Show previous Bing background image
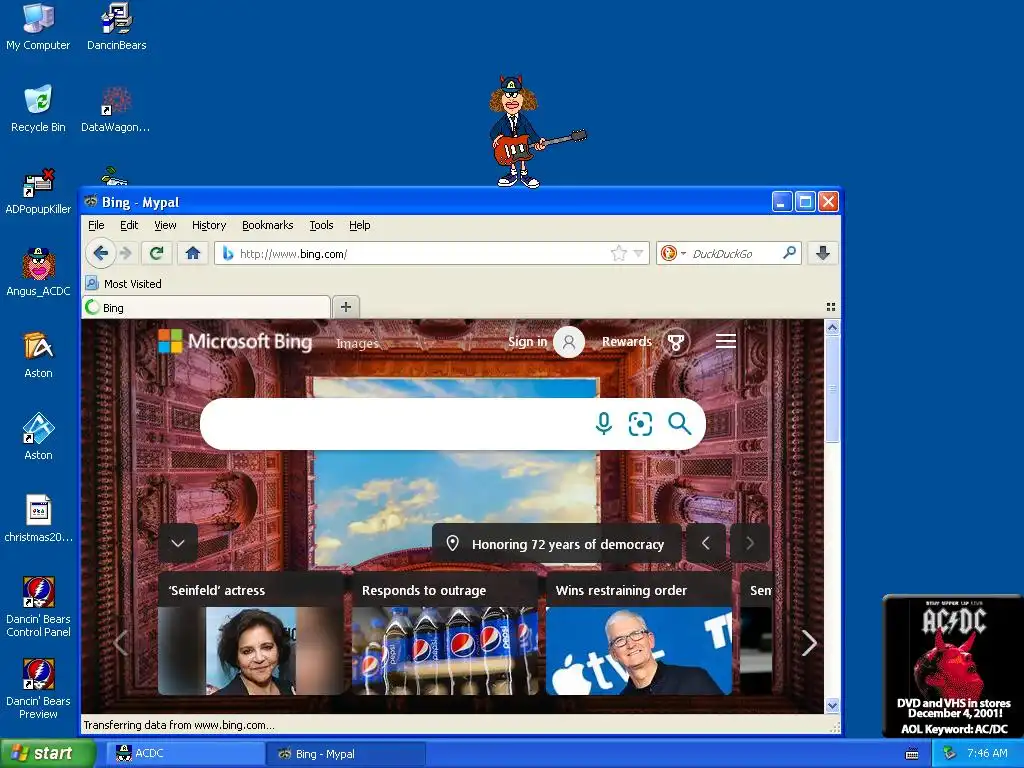1024x768 pixels. click(705, 543)
